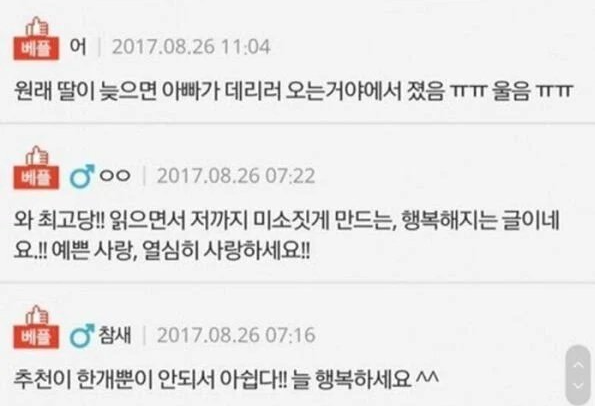Select the comment text starting with 원래 딸이
Image resolution: width=595 pixels, height=406 pixels.
(293, 91)
